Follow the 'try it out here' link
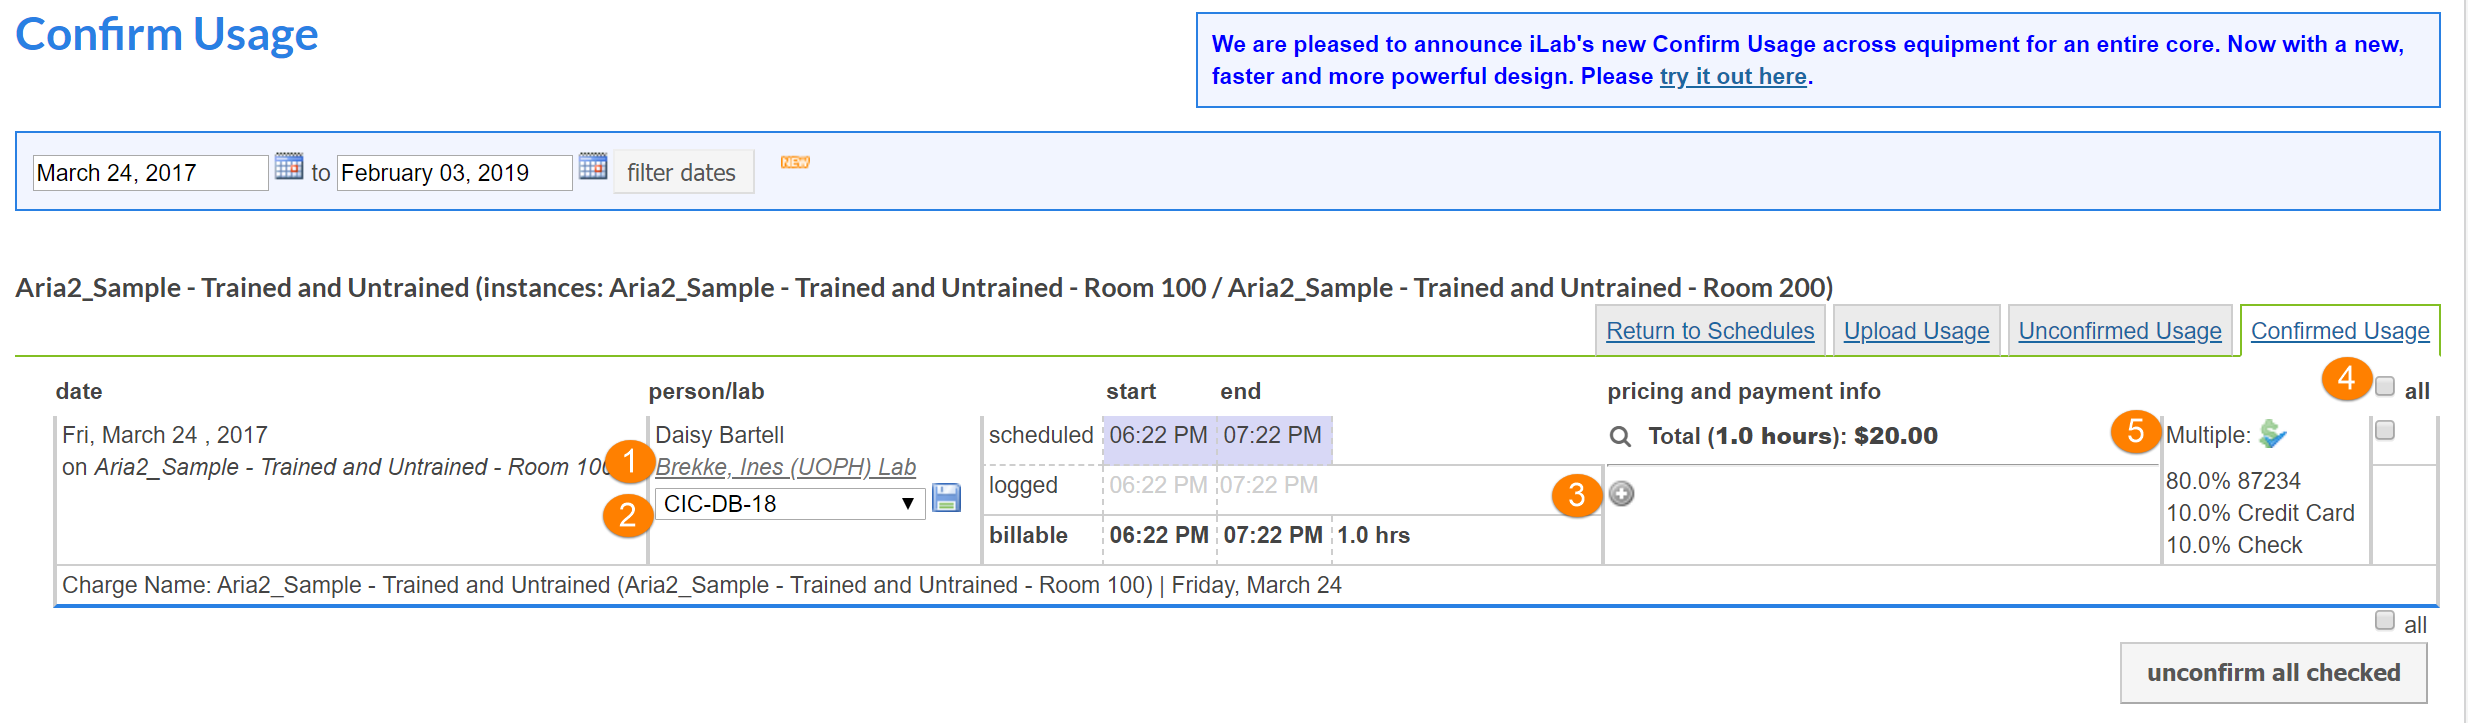This screenshot has height=723, width=2468. [1733, 77]
